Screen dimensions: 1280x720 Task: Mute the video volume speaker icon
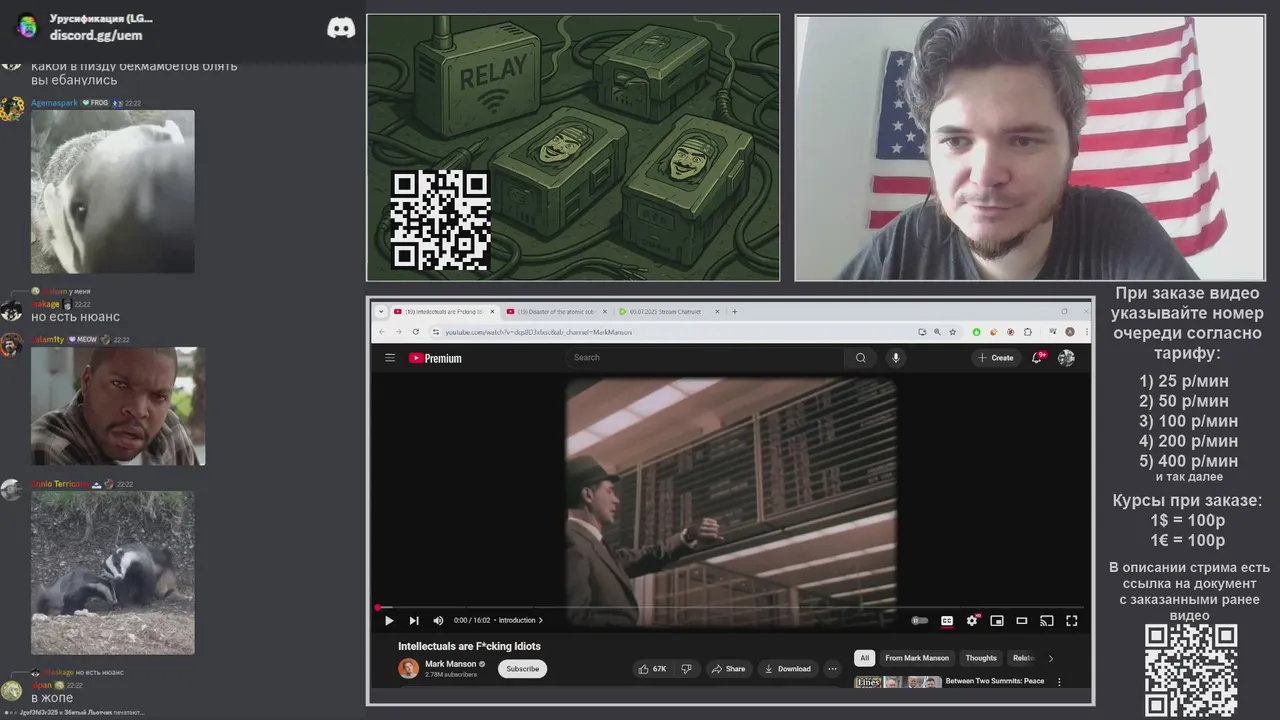pyautogui.click(x=438, y=620)
